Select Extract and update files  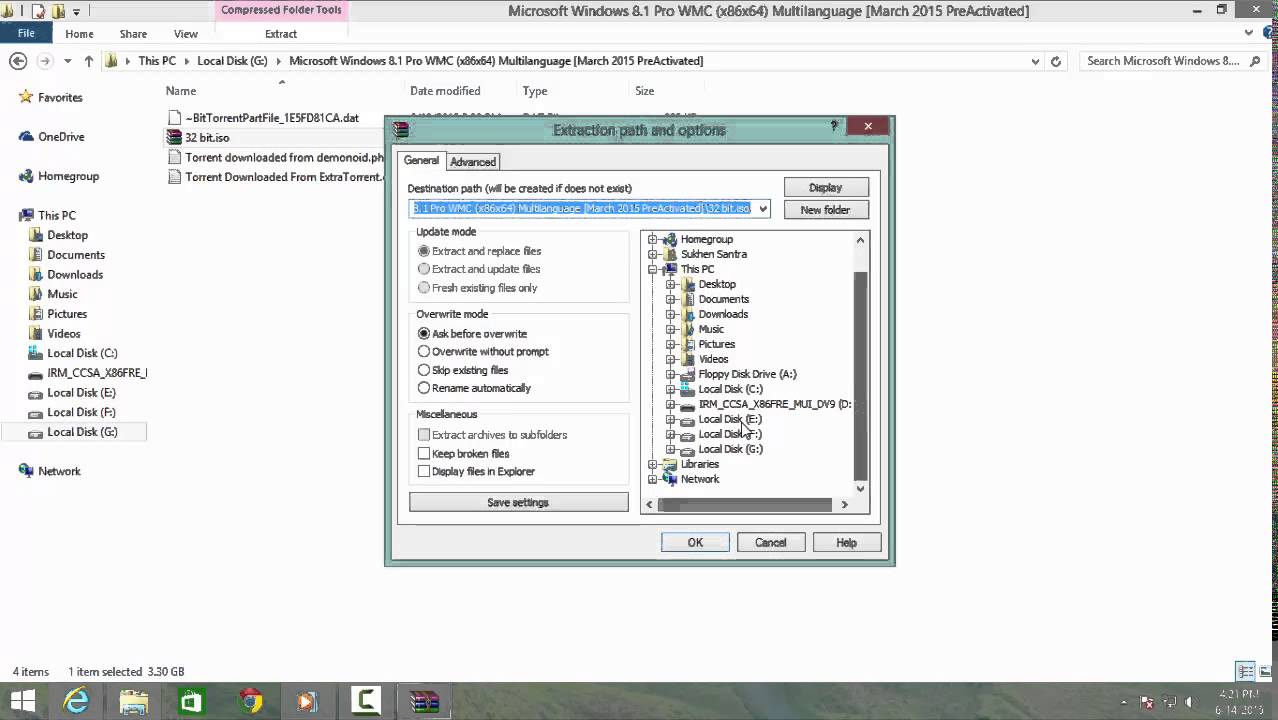[479, 269]
